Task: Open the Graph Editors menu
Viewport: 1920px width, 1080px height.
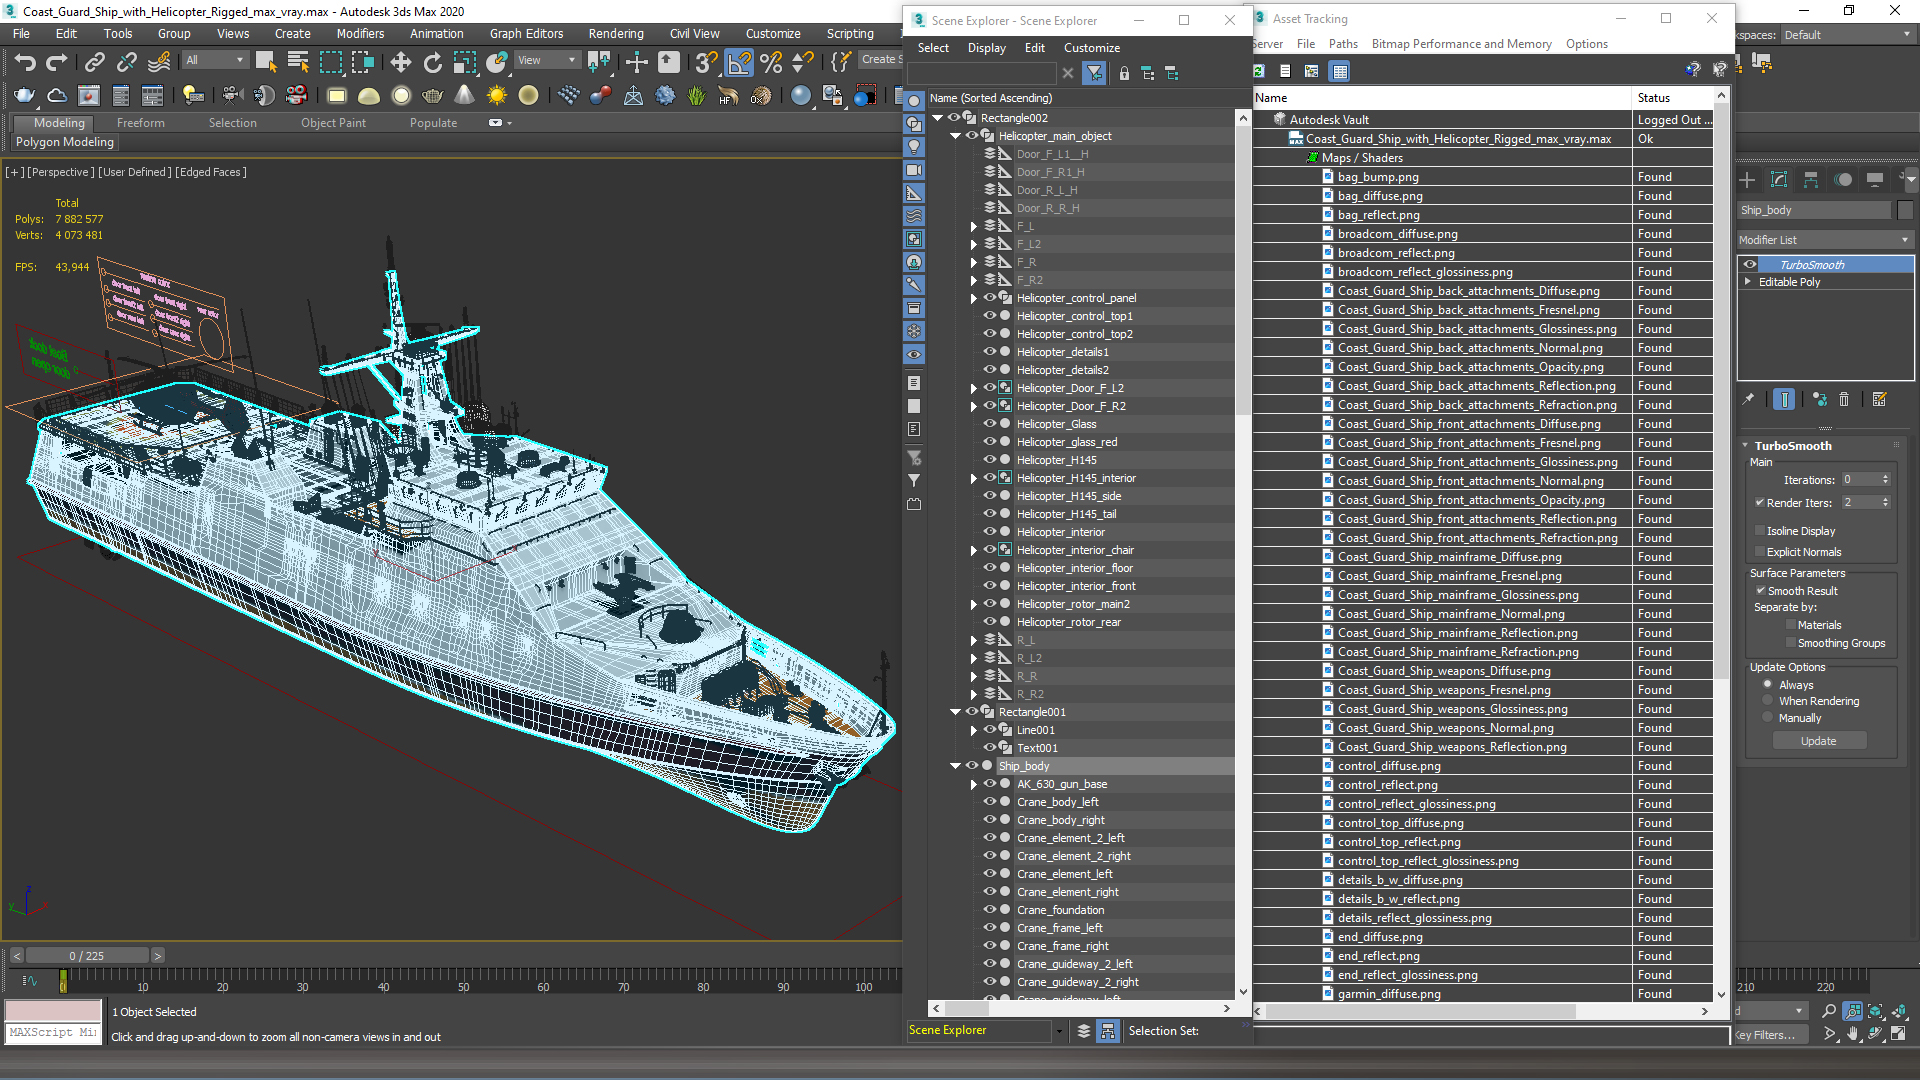Action: (526, 33)
